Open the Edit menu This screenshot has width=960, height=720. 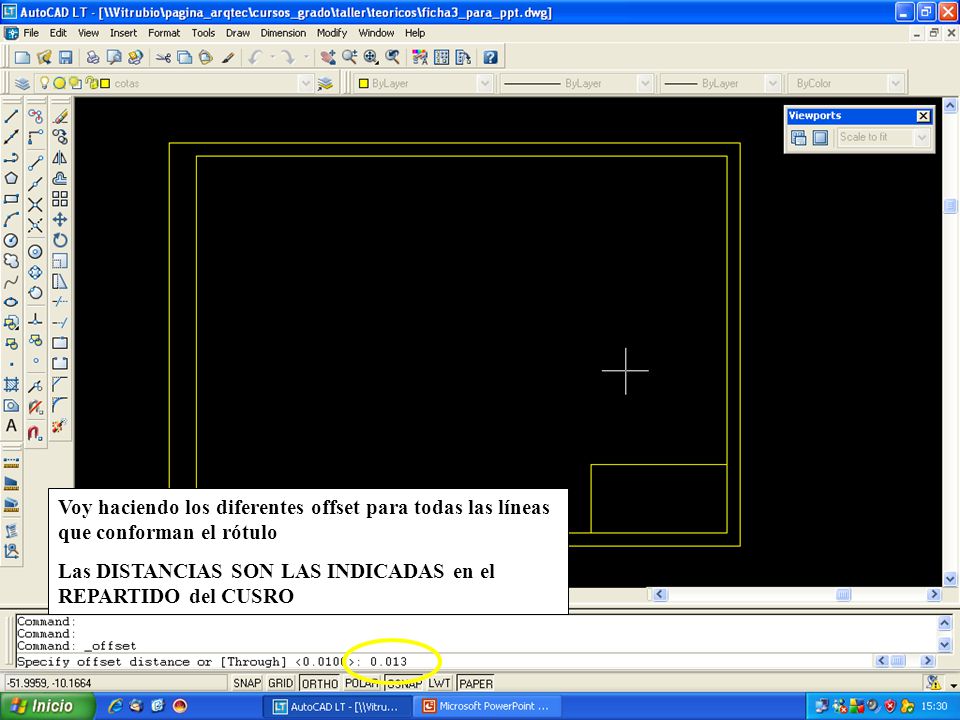(x=58, y=33)
